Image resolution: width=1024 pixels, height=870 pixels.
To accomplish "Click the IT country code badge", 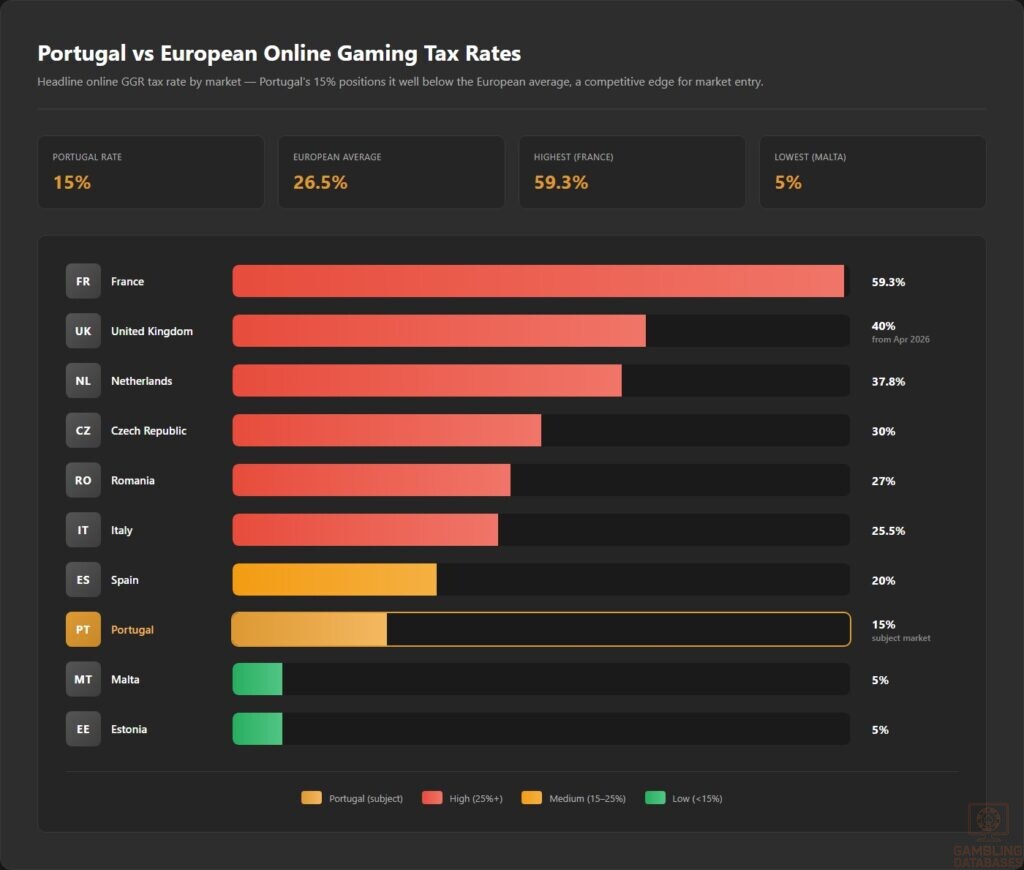I will (83, 530).
